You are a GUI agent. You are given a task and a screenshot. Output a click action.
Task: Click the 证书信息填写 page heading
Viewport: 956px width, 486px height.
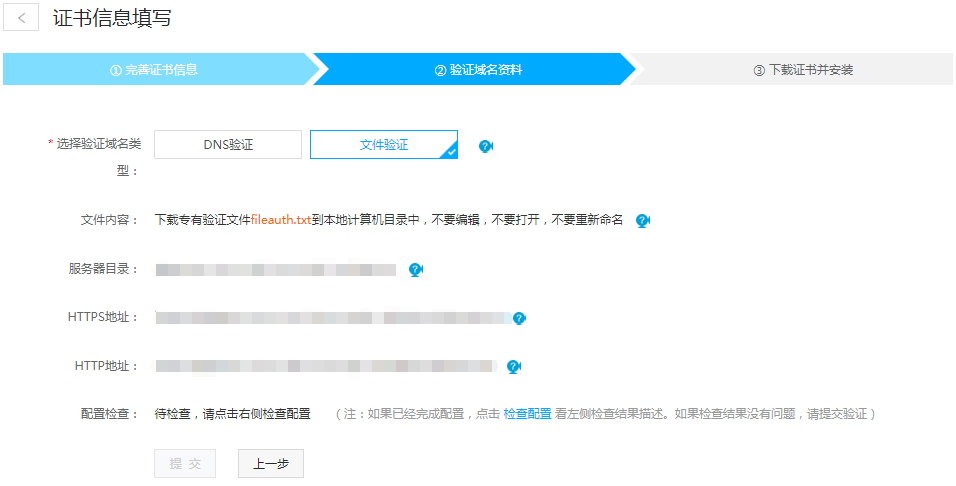[x=112, y=18]
